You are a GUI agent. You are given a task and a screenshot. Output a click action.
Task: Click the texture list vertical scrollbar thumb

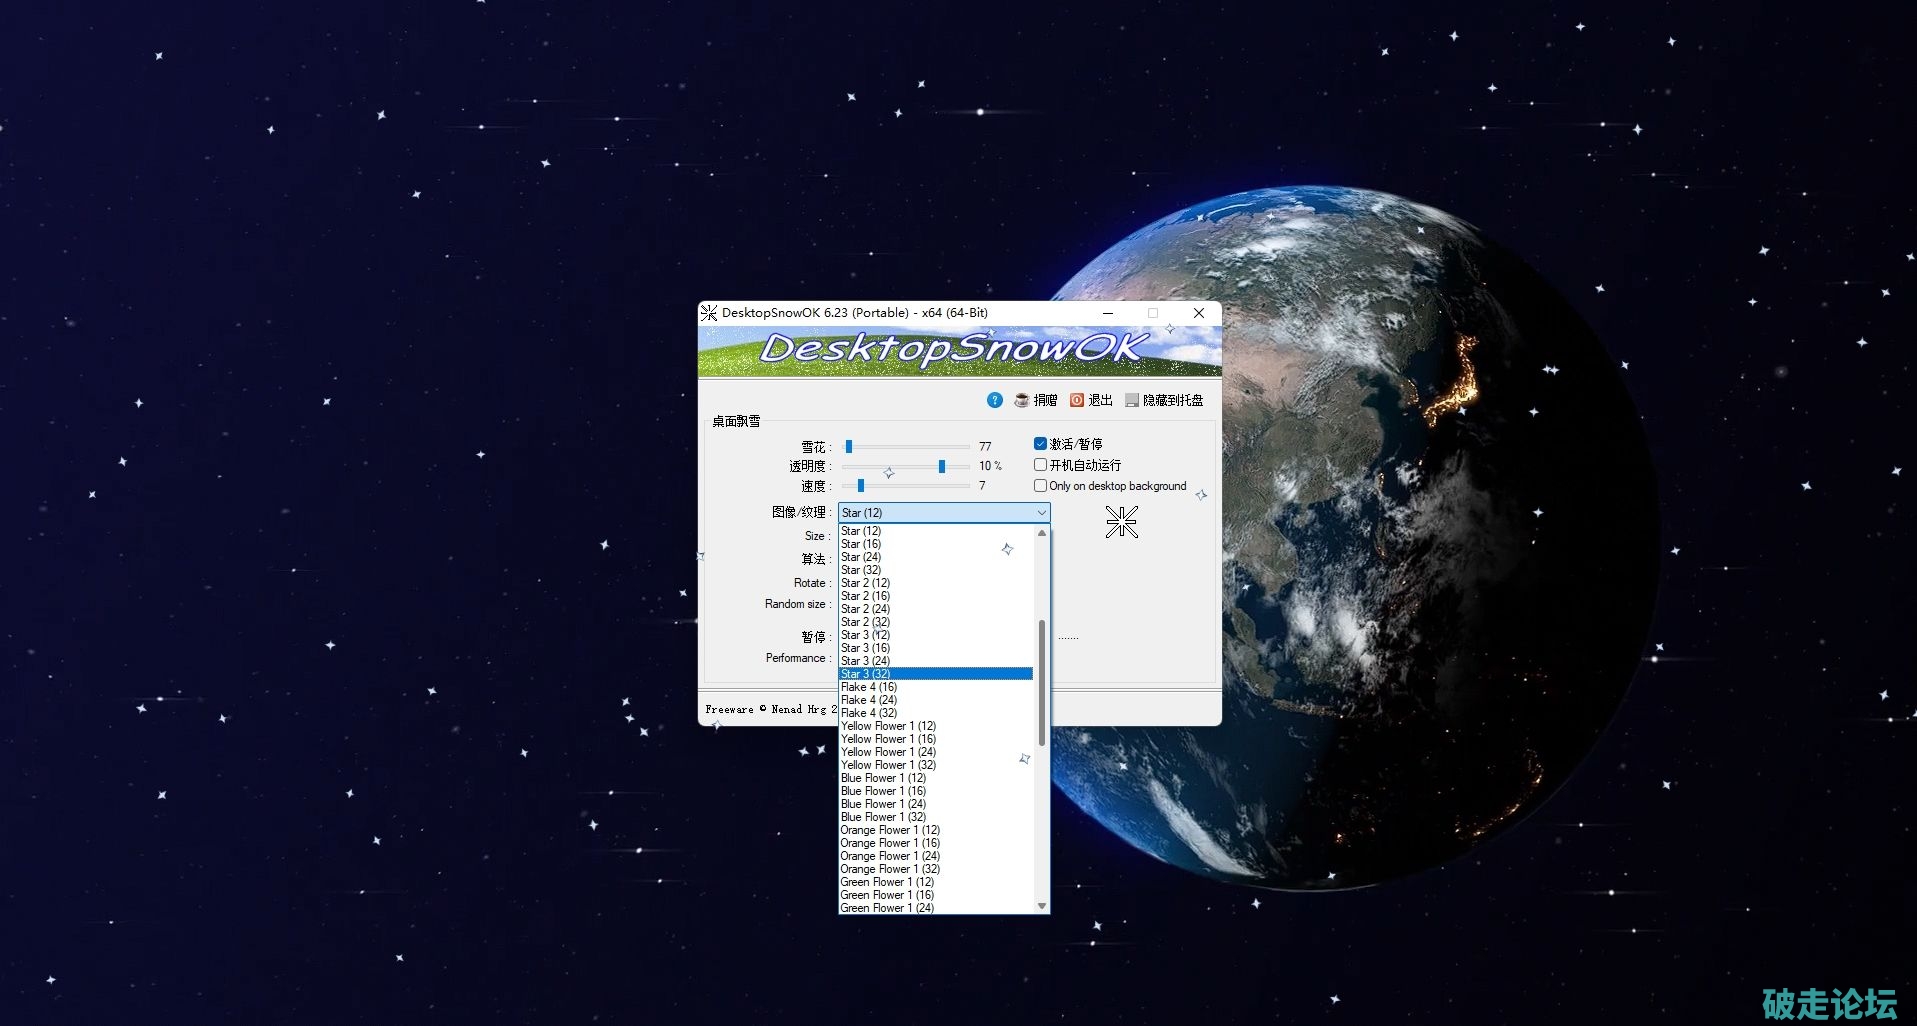[x=1042, y=682]
